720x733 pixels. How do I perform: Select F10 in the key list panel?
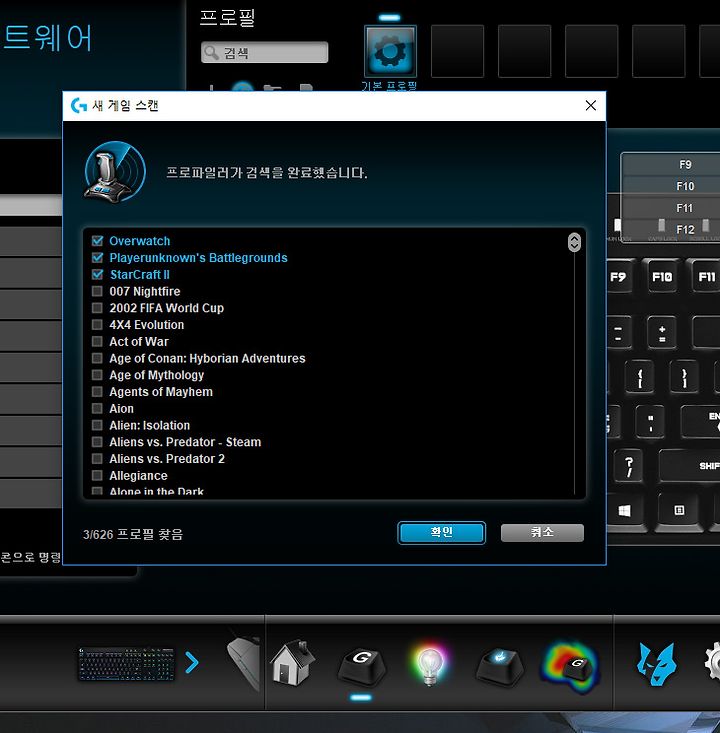[x=671, y=186]
